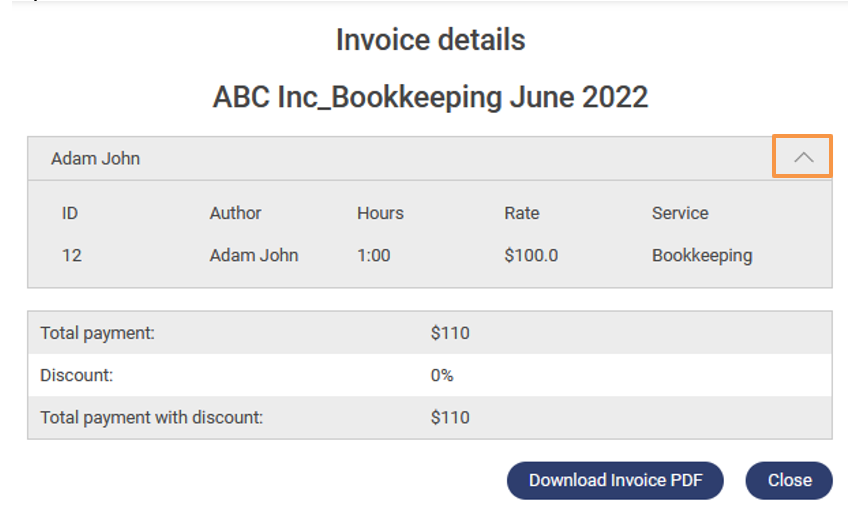
Task: Click the Hours column header
Action: (380, 213)
